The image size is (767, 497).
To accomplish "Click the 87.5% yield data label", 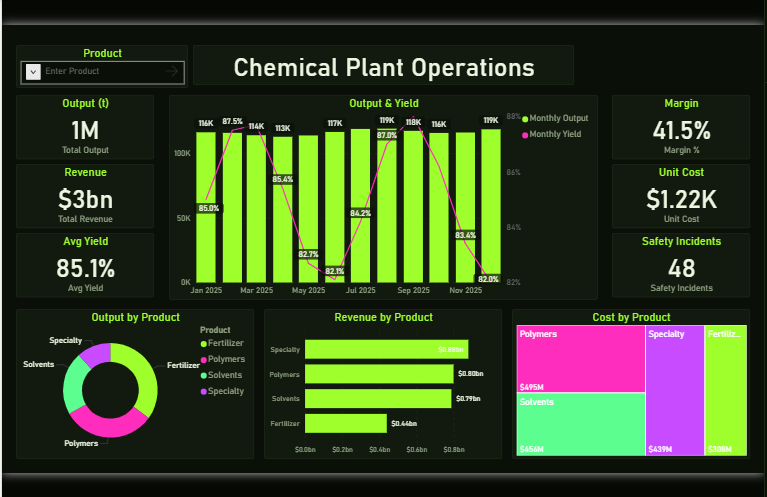I will pos(232,121).
